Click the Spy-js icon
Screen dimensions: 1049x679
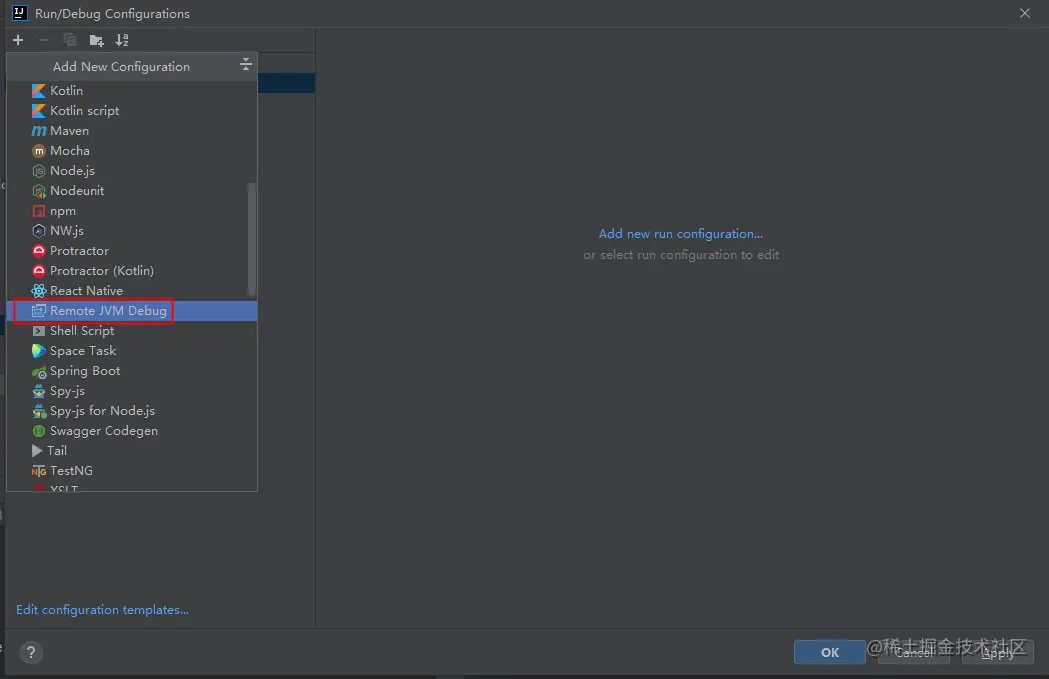[39, 391]
